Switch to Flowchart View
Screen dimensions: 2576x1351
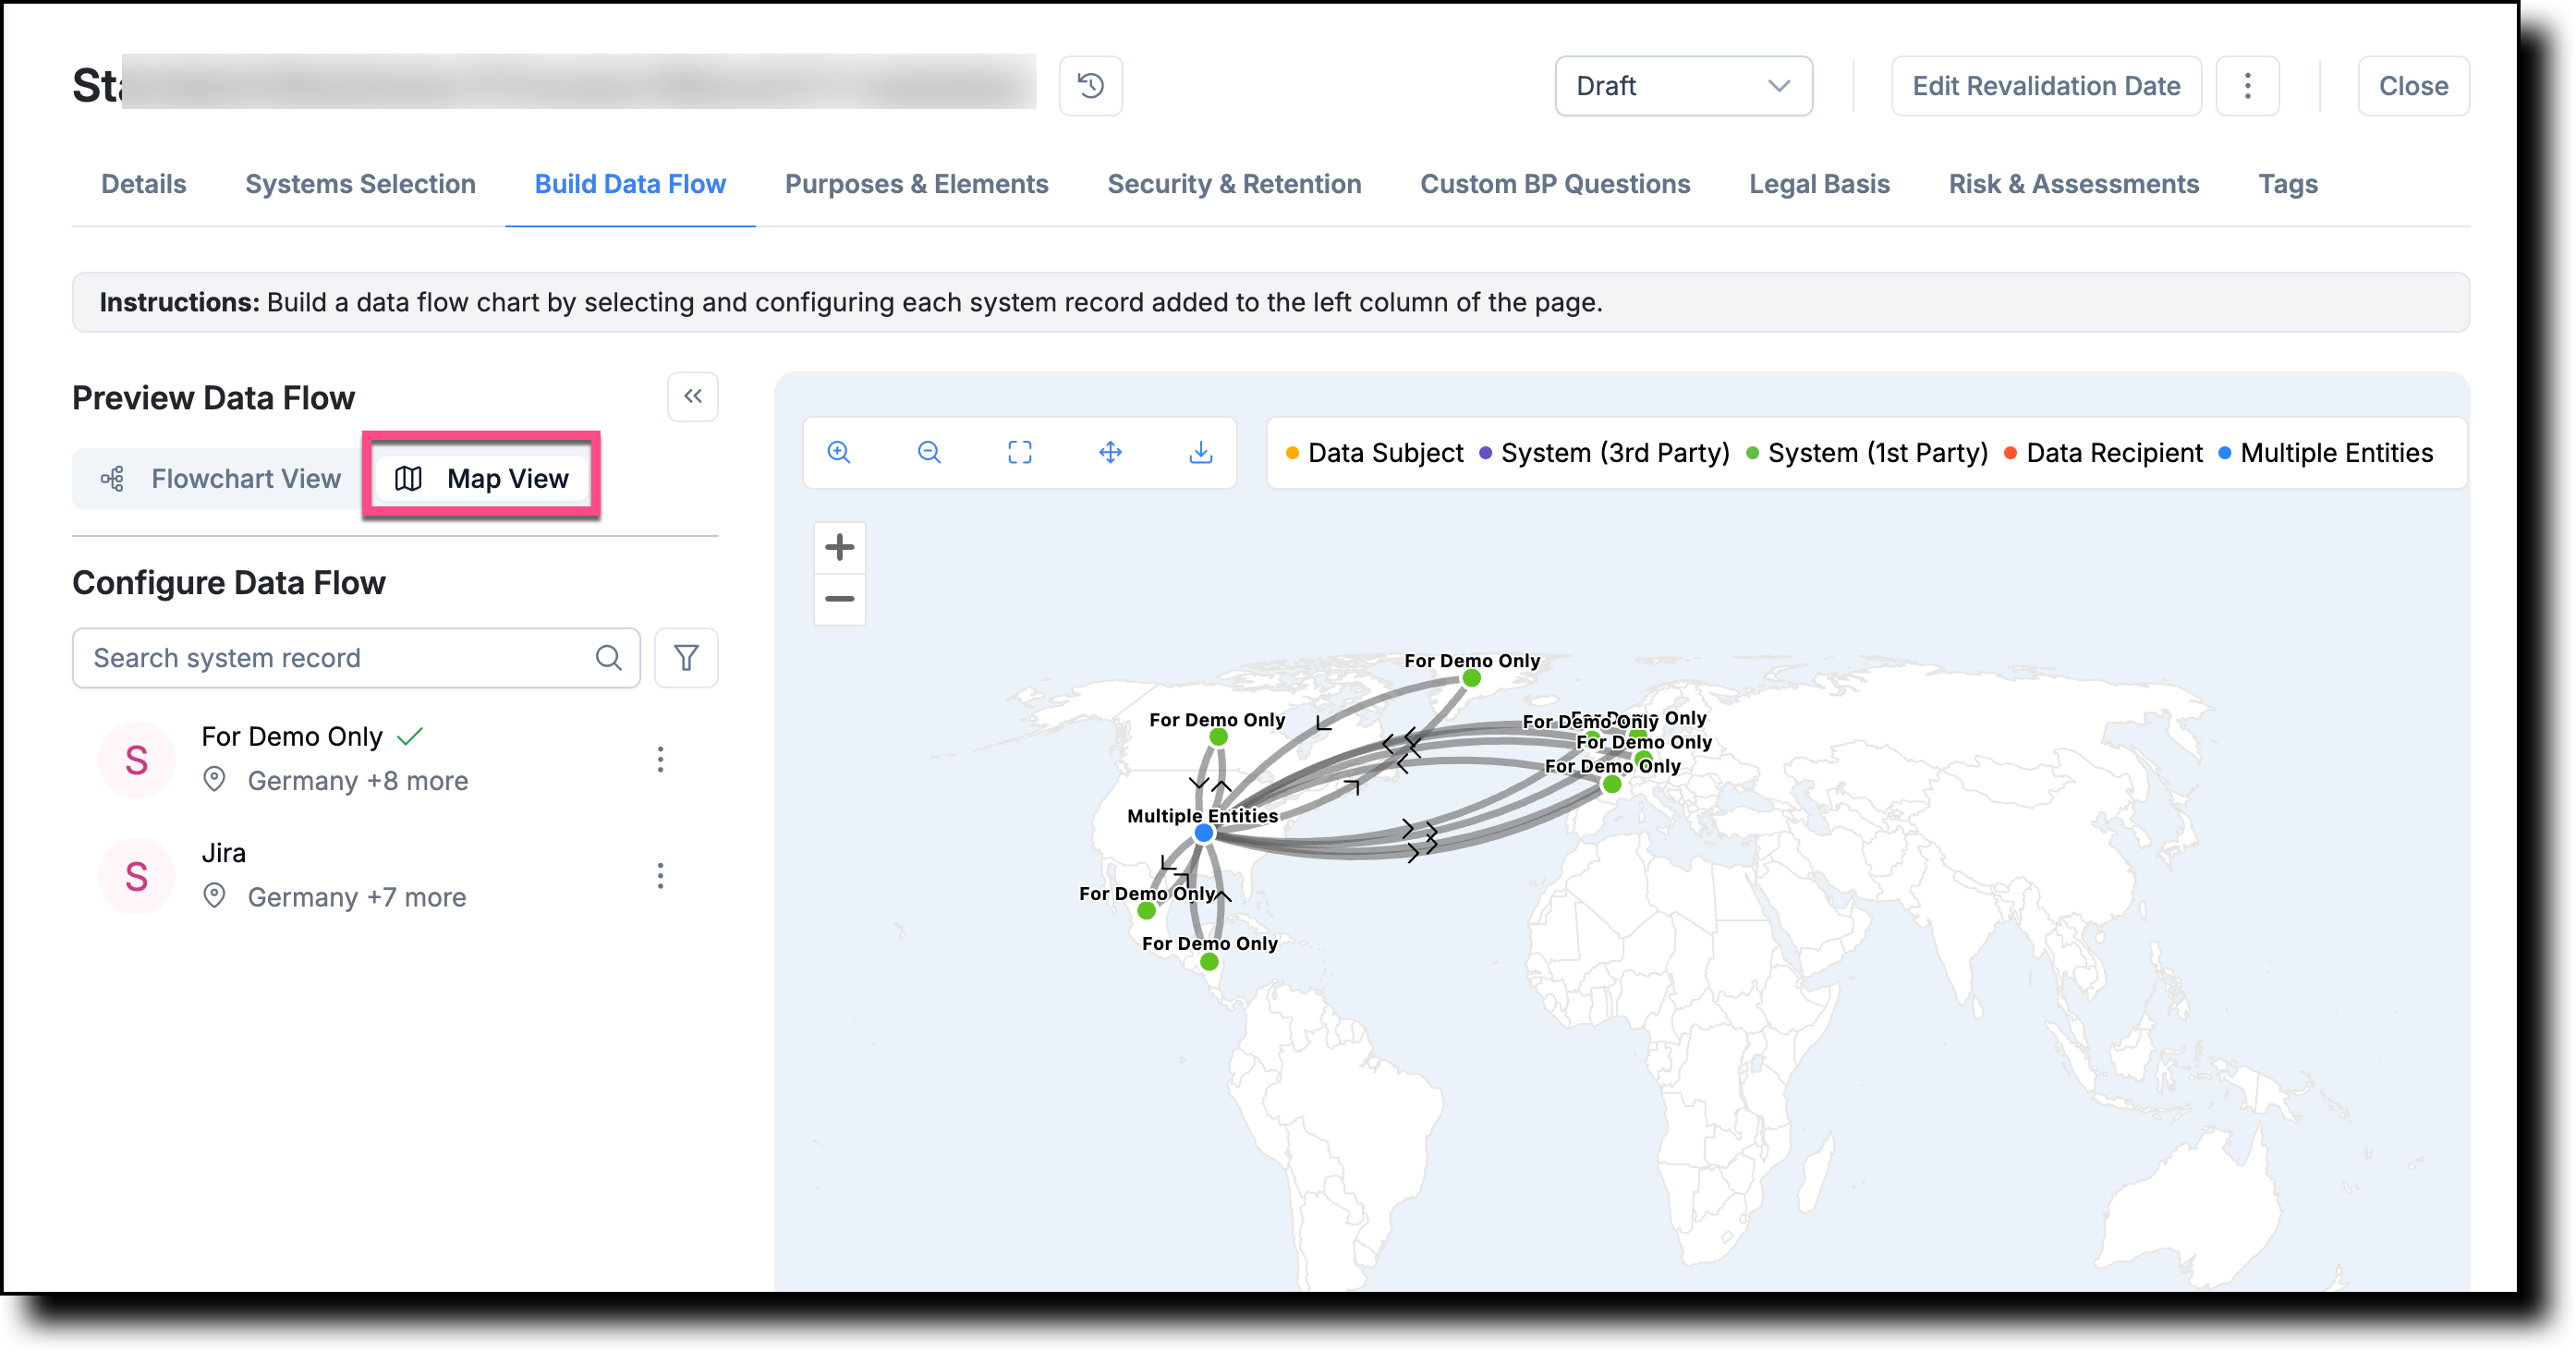point(221,479)
